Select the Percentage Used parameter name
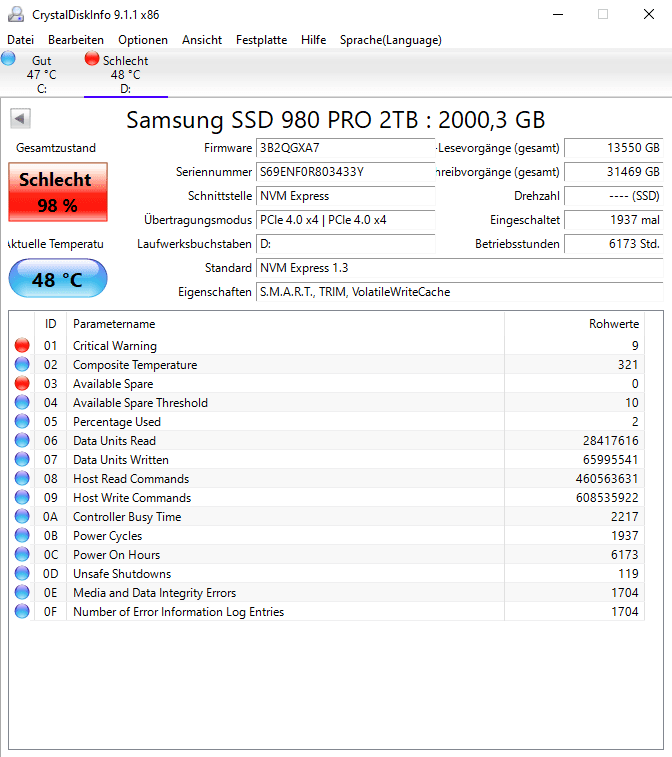 pos(117,422)
